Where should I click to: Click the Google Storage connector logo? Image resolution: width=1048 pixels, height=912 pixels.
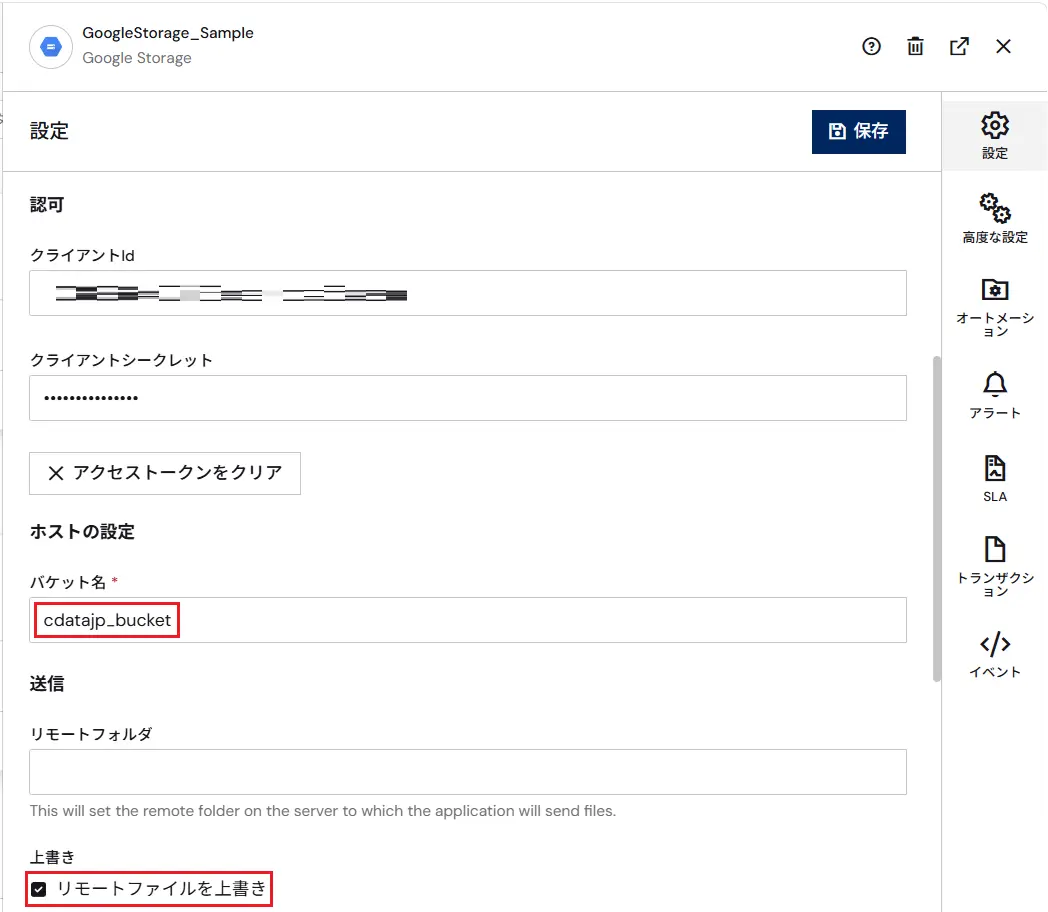pyautogui.click(x=51, y=47)
